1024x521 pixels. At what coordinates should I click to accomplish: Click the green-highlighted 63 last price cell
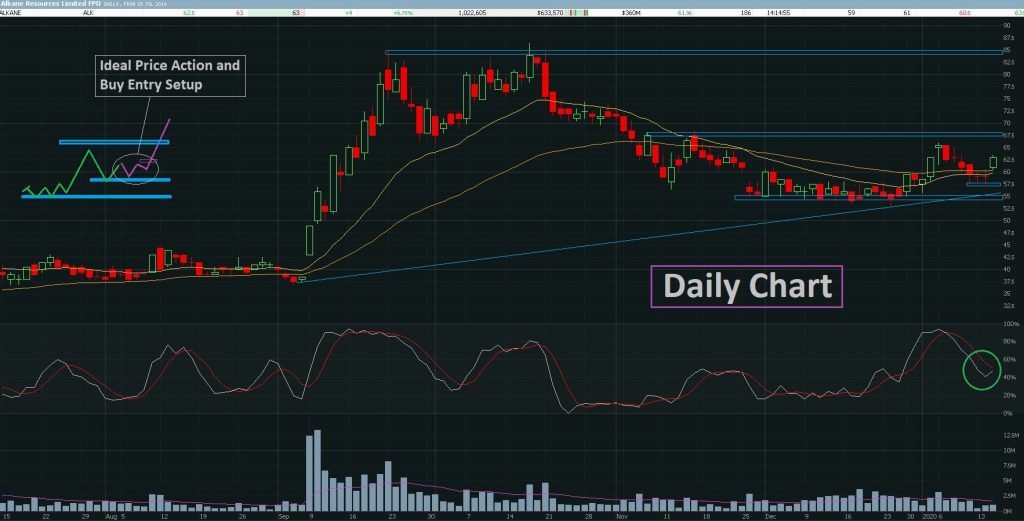click(x=274, y=12)
